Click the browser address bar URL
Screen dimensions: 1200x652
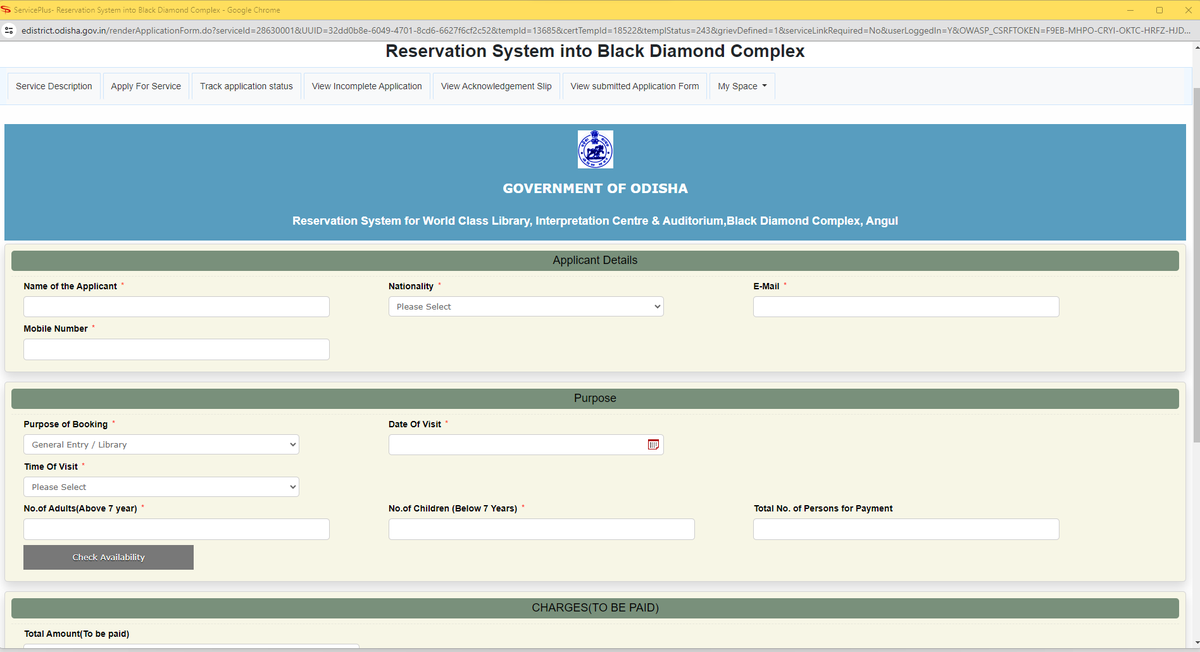(x=300, y=30)
